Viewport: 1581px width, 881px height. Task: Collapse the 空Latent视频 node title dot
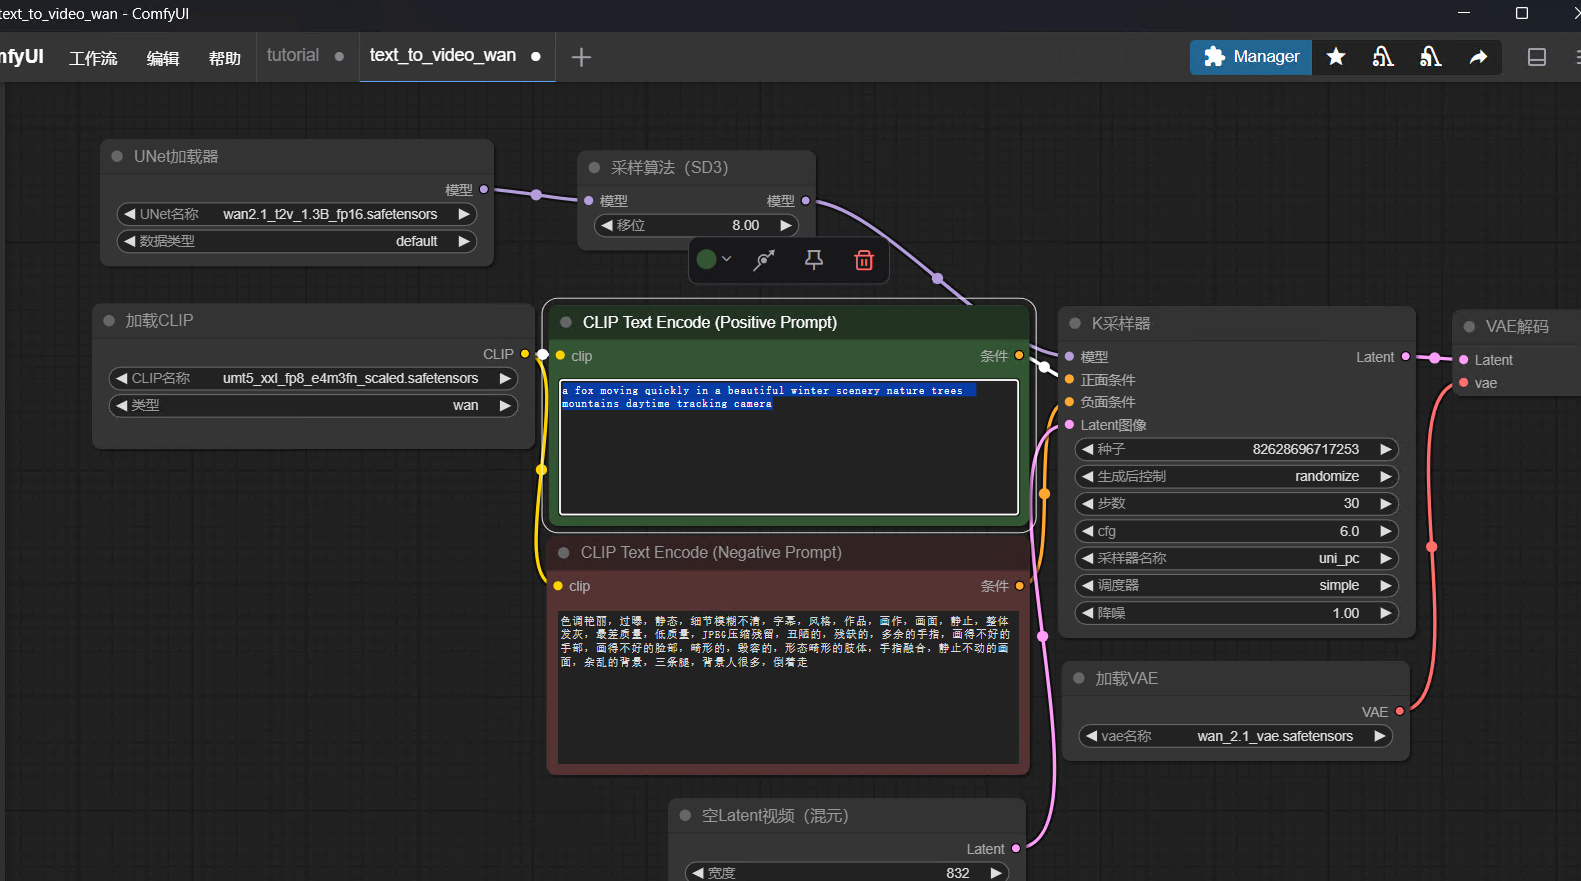coord(685,815)
